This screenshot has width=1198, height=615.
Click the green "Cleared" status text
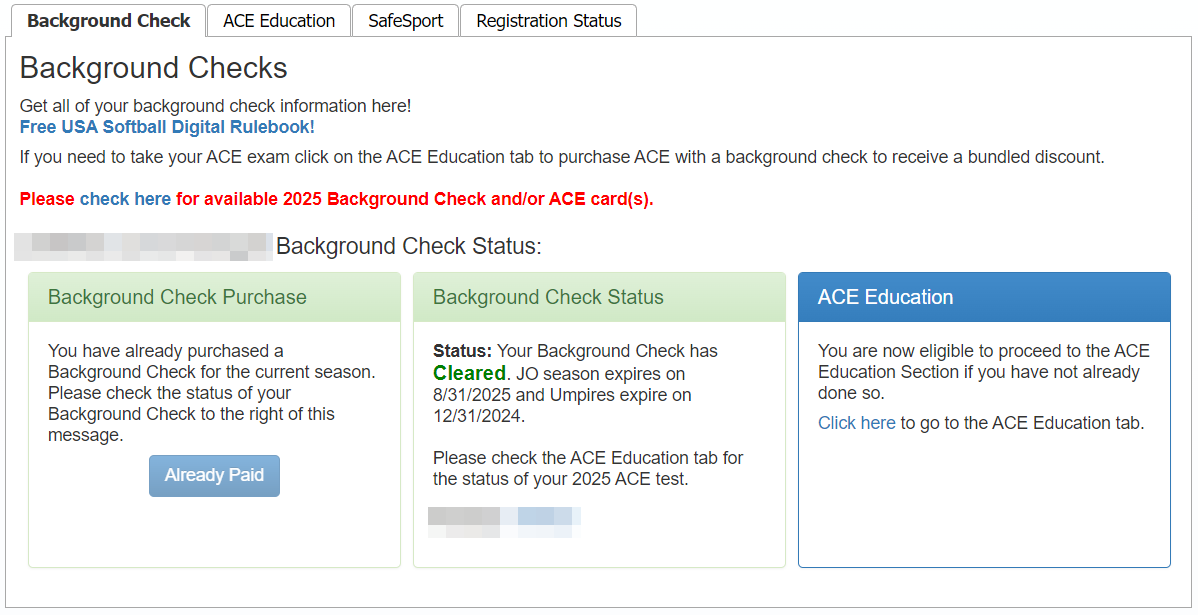coord(469,373)
